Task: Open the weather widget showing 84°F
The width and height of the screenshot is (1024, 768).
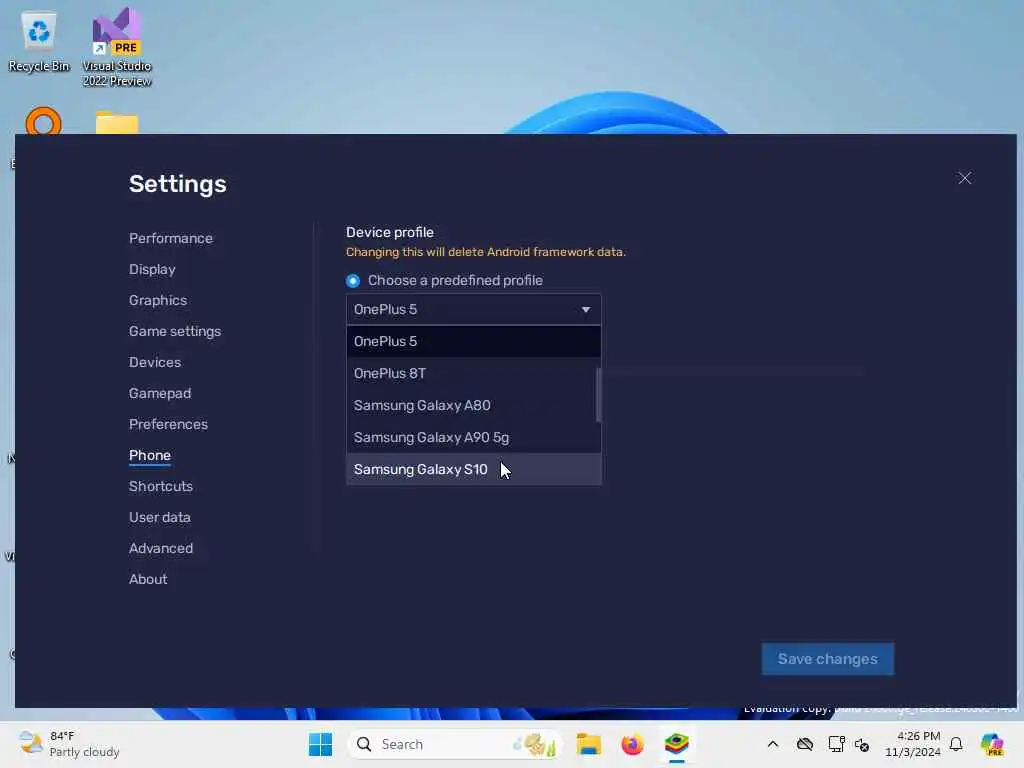Action: point(69,744)
